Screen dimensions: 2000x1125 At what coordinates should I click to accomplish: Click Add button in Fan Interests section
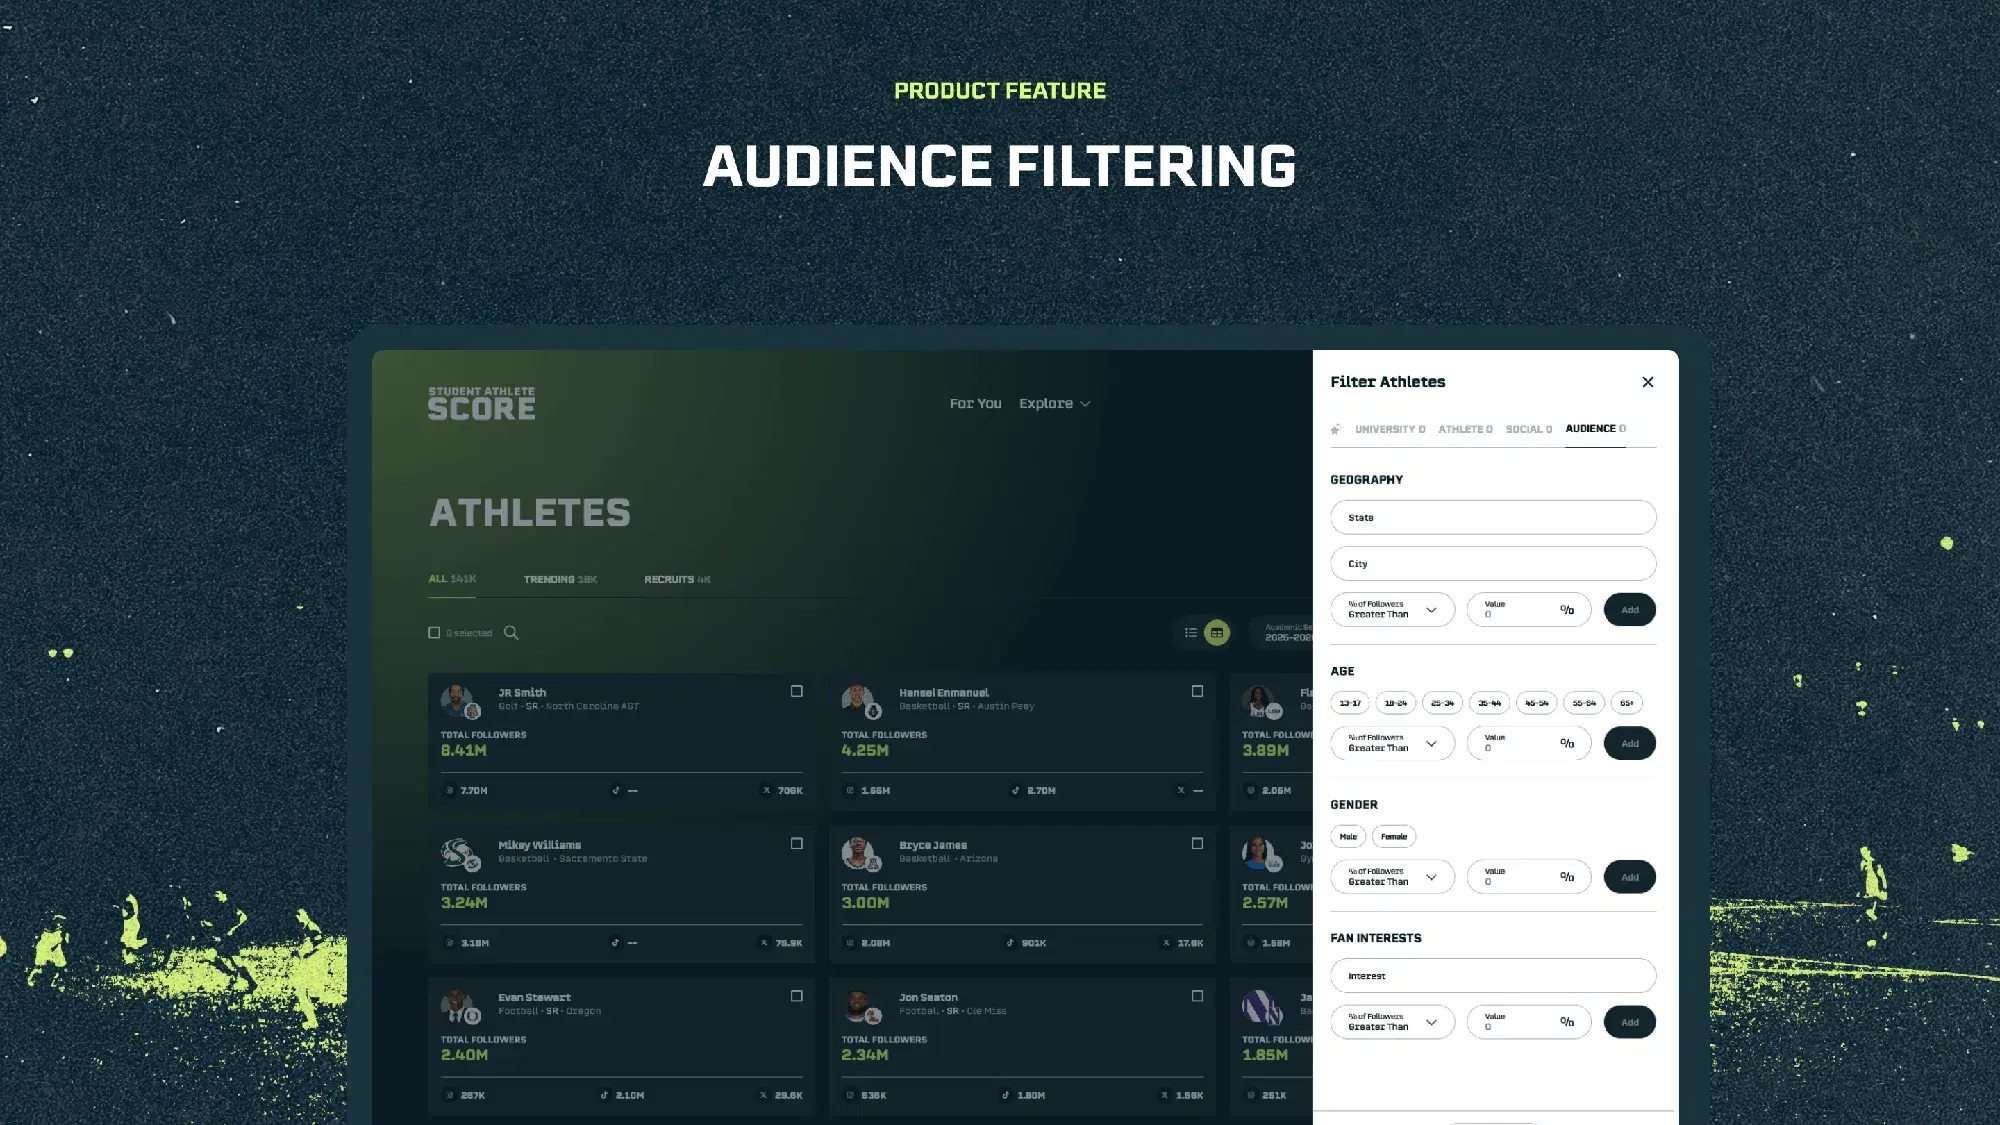tap(1630, 1022)
